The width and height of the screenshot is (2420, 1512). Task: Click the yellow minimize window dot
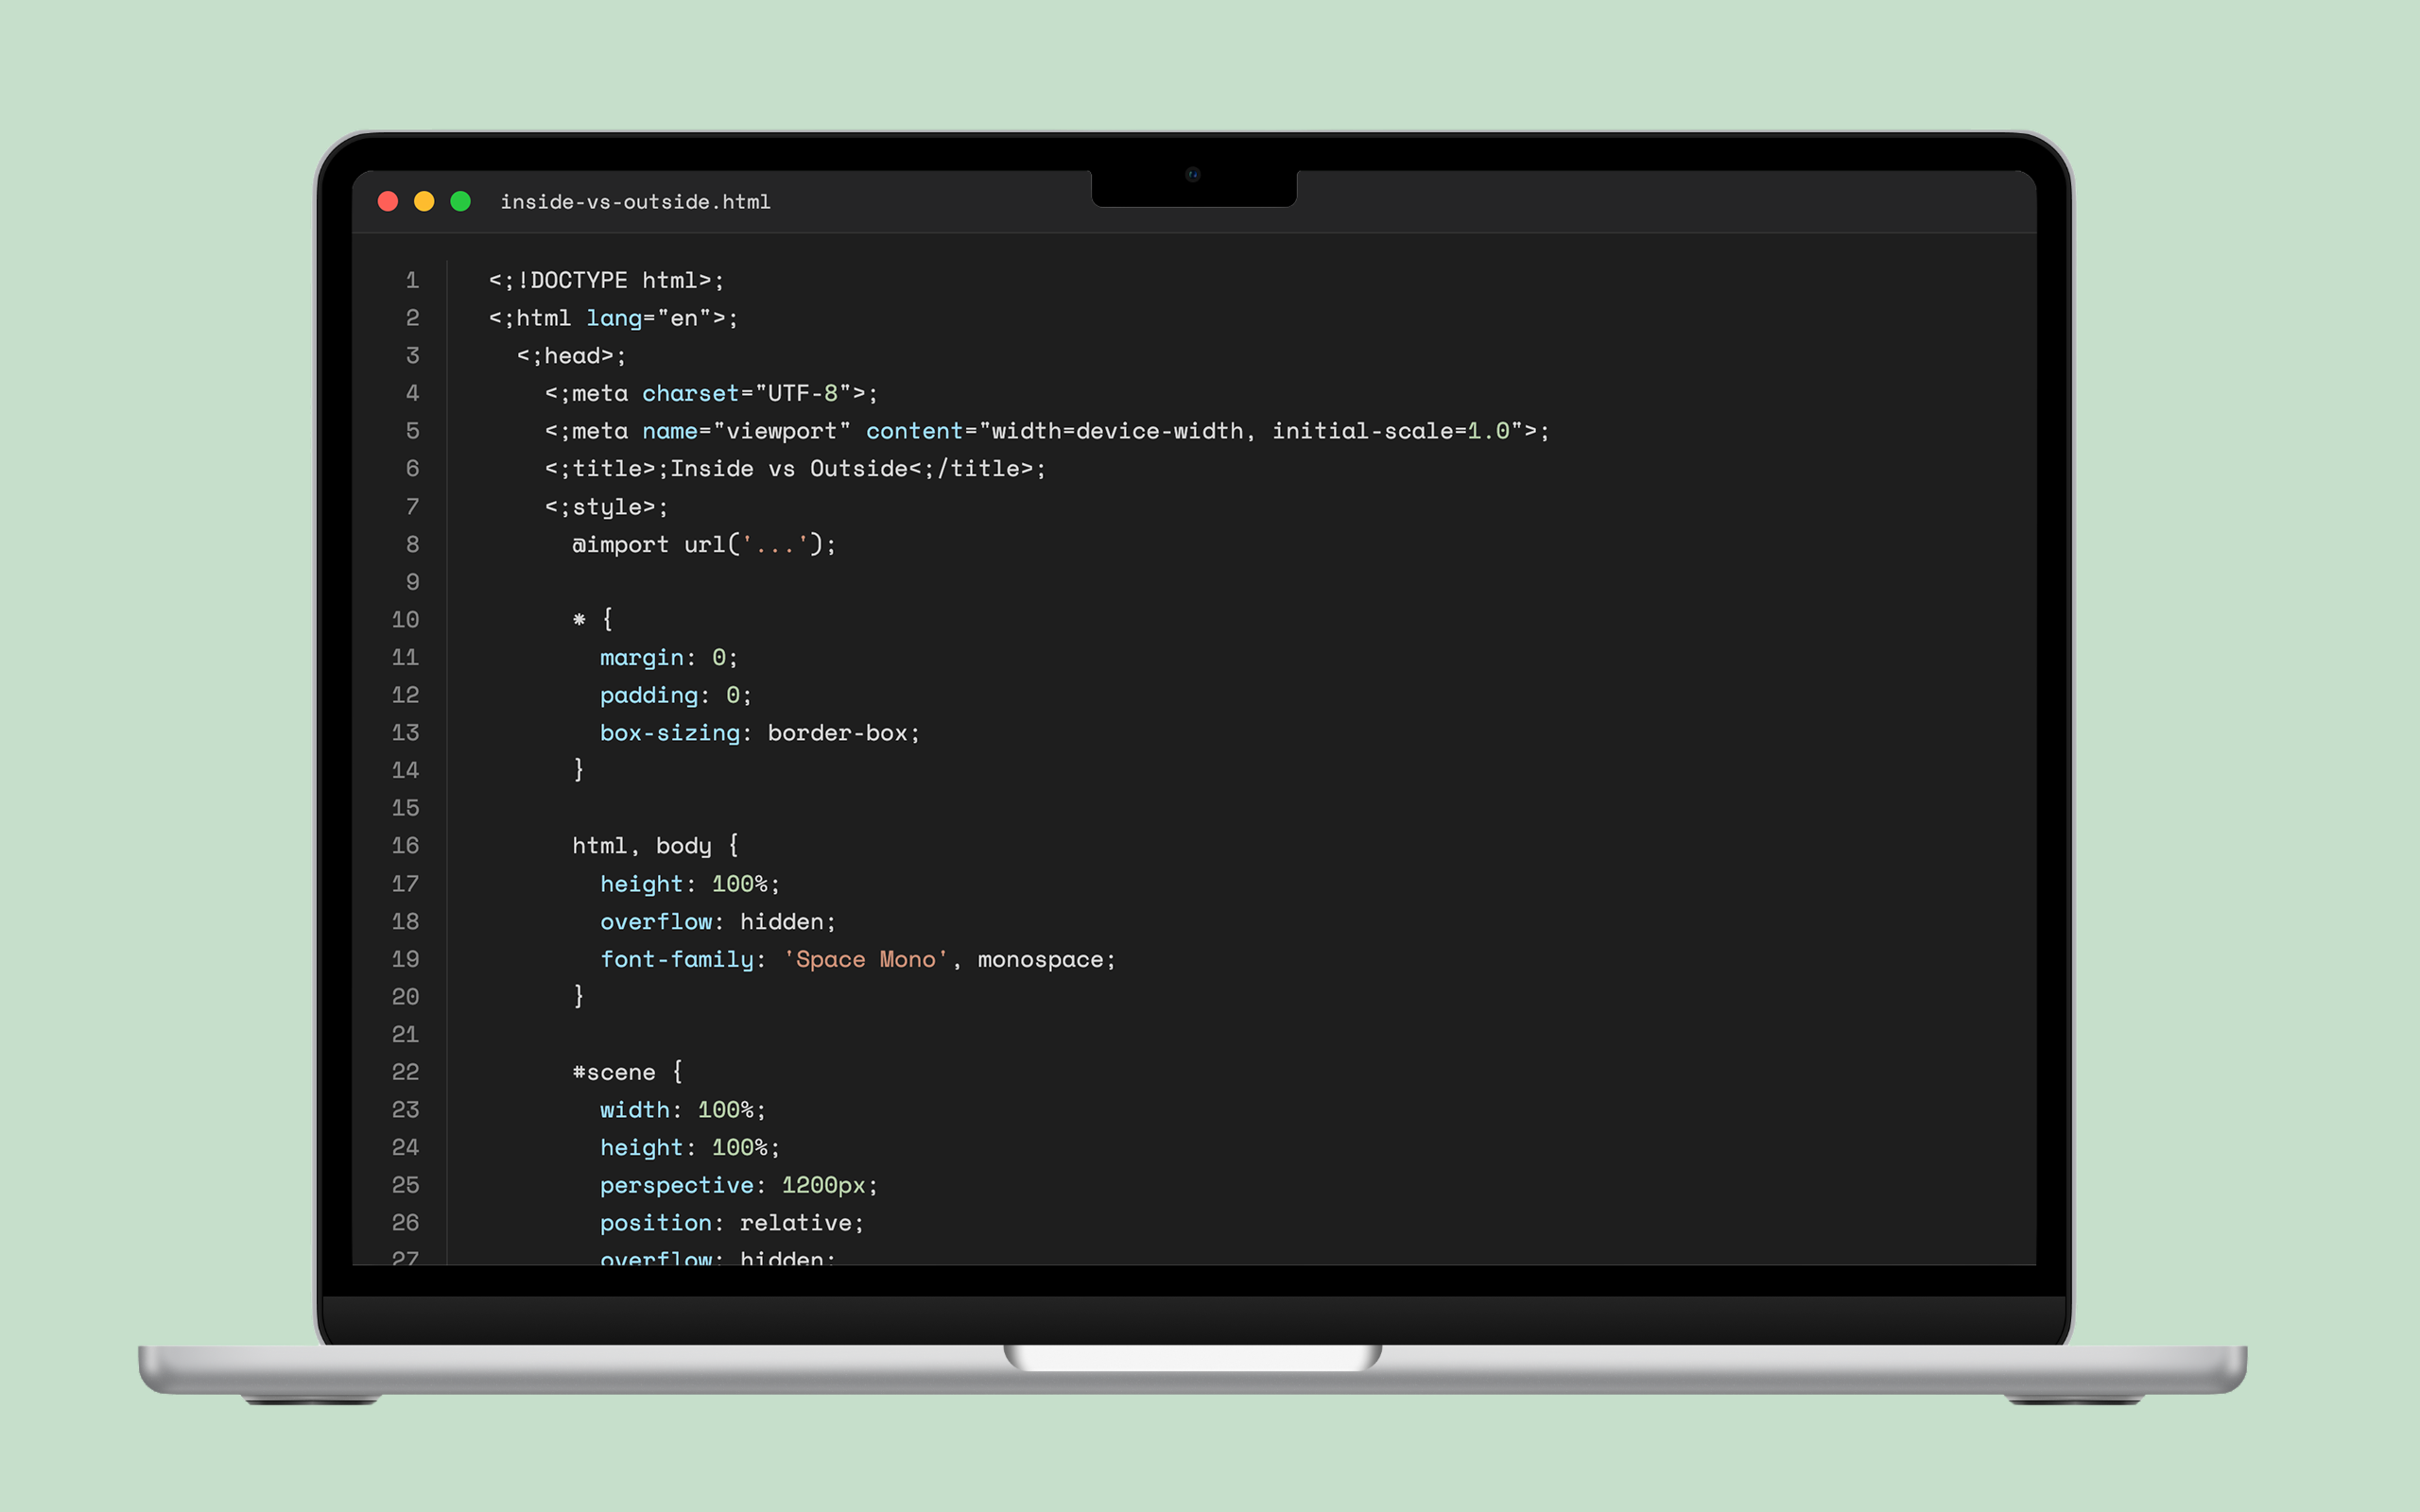coord(424,202)
